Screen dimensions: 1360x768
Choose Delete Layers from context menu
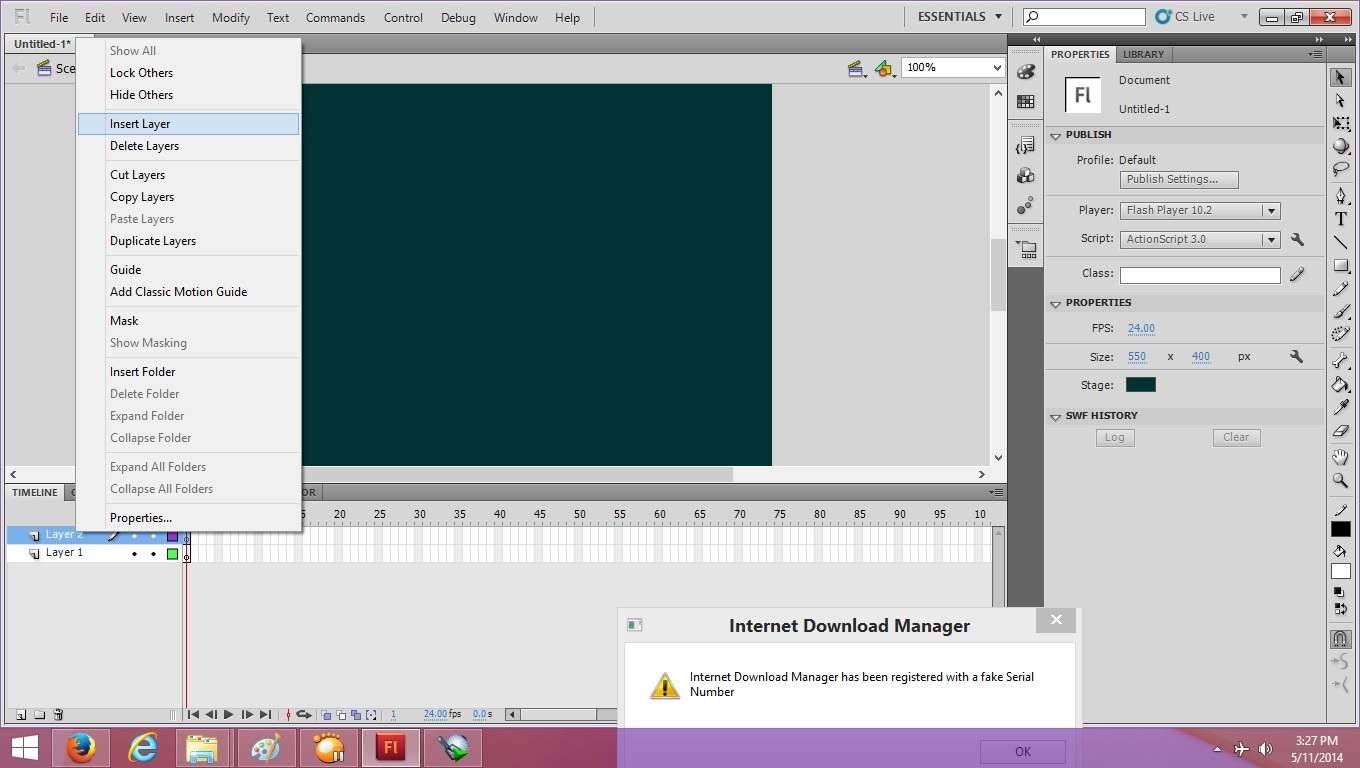(188, 146)
